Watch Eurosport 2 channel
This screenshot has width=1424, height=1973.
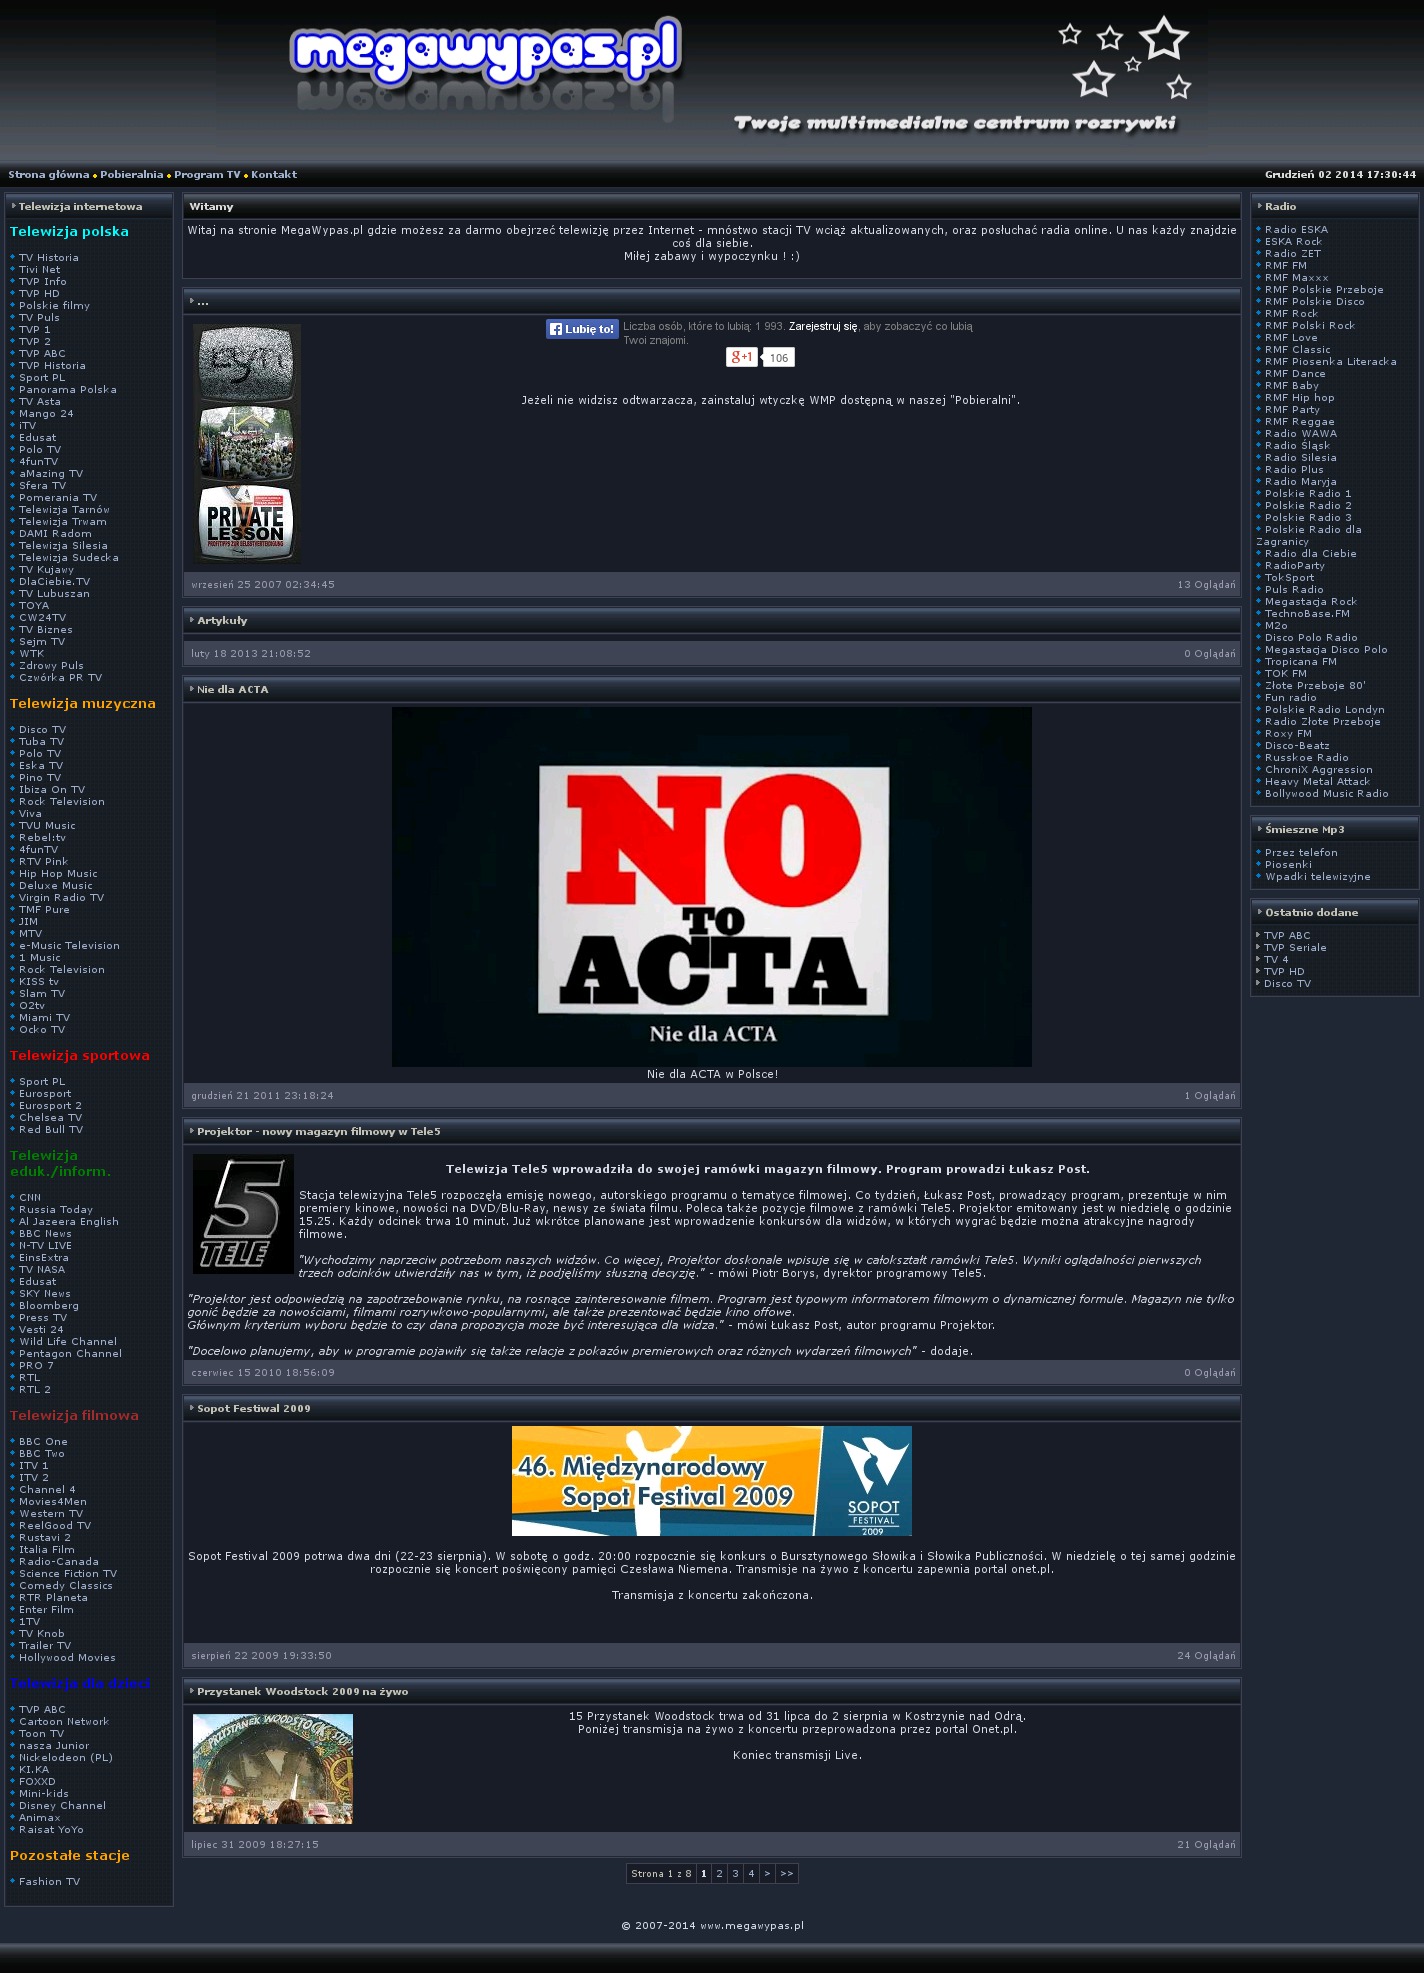click(51, 1106)
